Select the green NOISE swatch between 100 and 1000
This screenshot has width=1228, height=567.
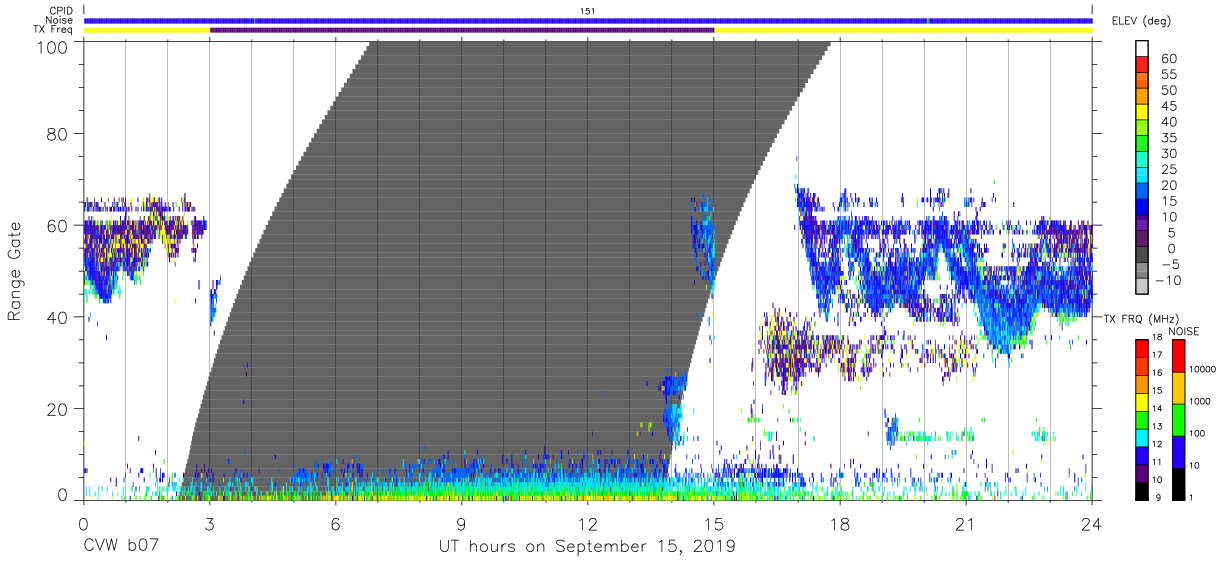(x=1178, y=418)
